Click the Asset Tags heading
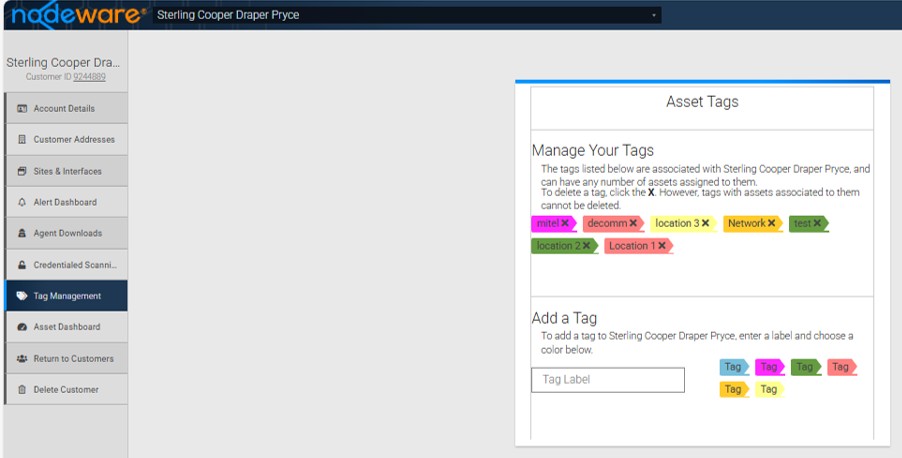902x458 pixels. pyautogui.click(x=702, y=102)
